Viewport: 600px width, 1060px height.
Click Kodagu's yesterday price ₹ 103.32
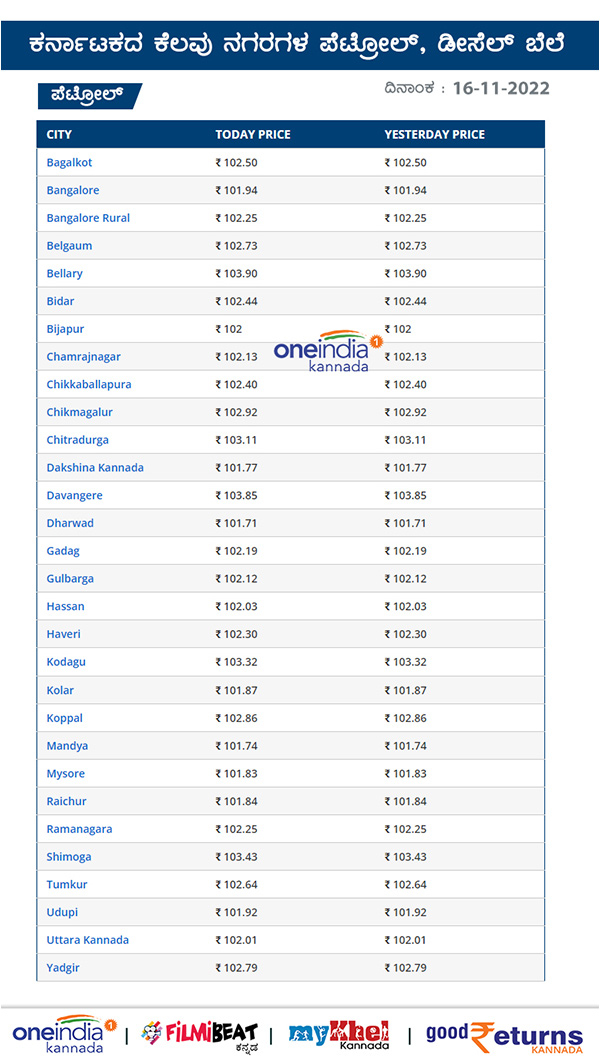click(x=409, y=663)
